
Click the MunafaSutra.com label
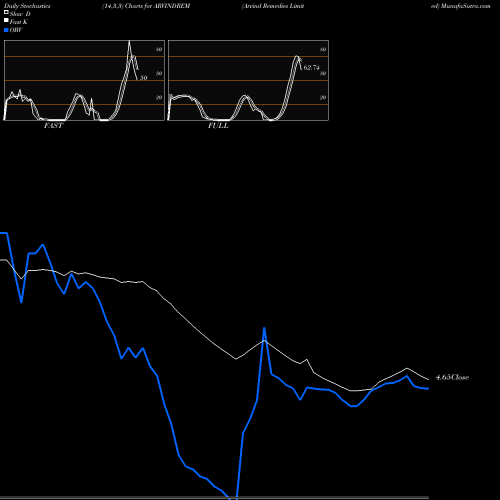pyautogui.click(x=465, y=6)
